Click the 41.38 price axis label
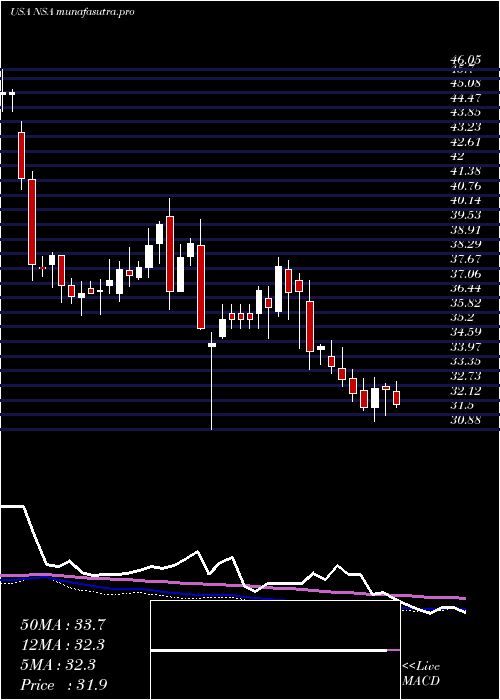Screen dimensions: 500x700 click(x=465, y=171)
